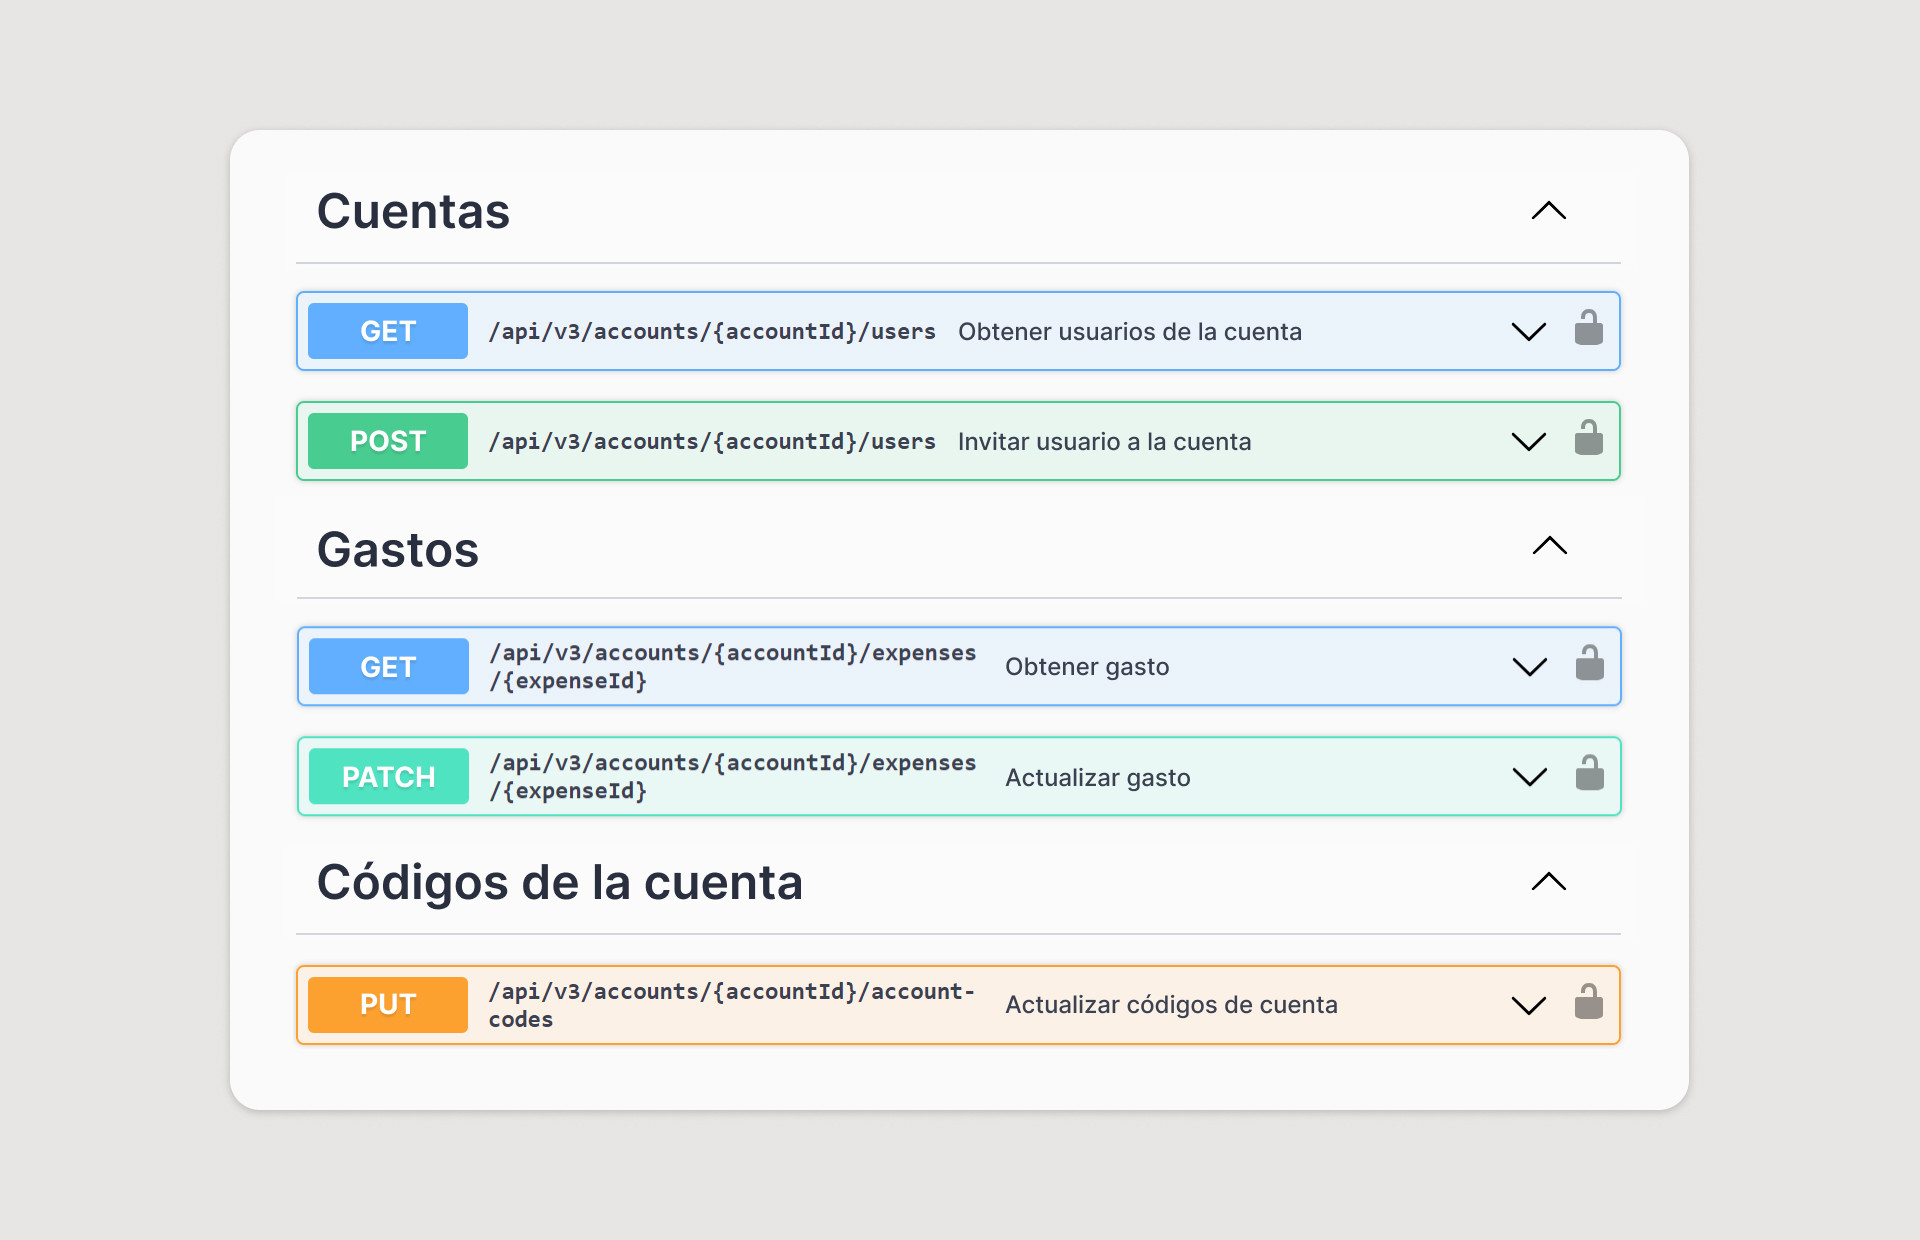Viewport: 1920px width, 1240px height.
Task: Expand the Invitar usuario a la cuenta endpoint
Action: coord(1529,442)
